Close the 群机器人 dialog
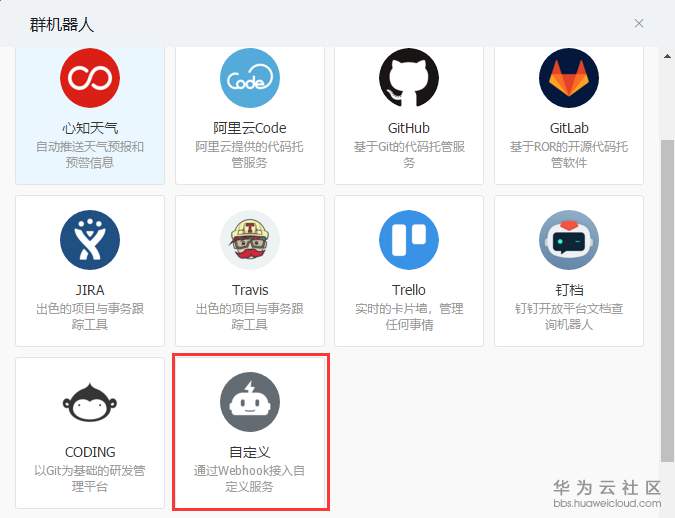Screen dimensions: 675x518 [639, 23]
